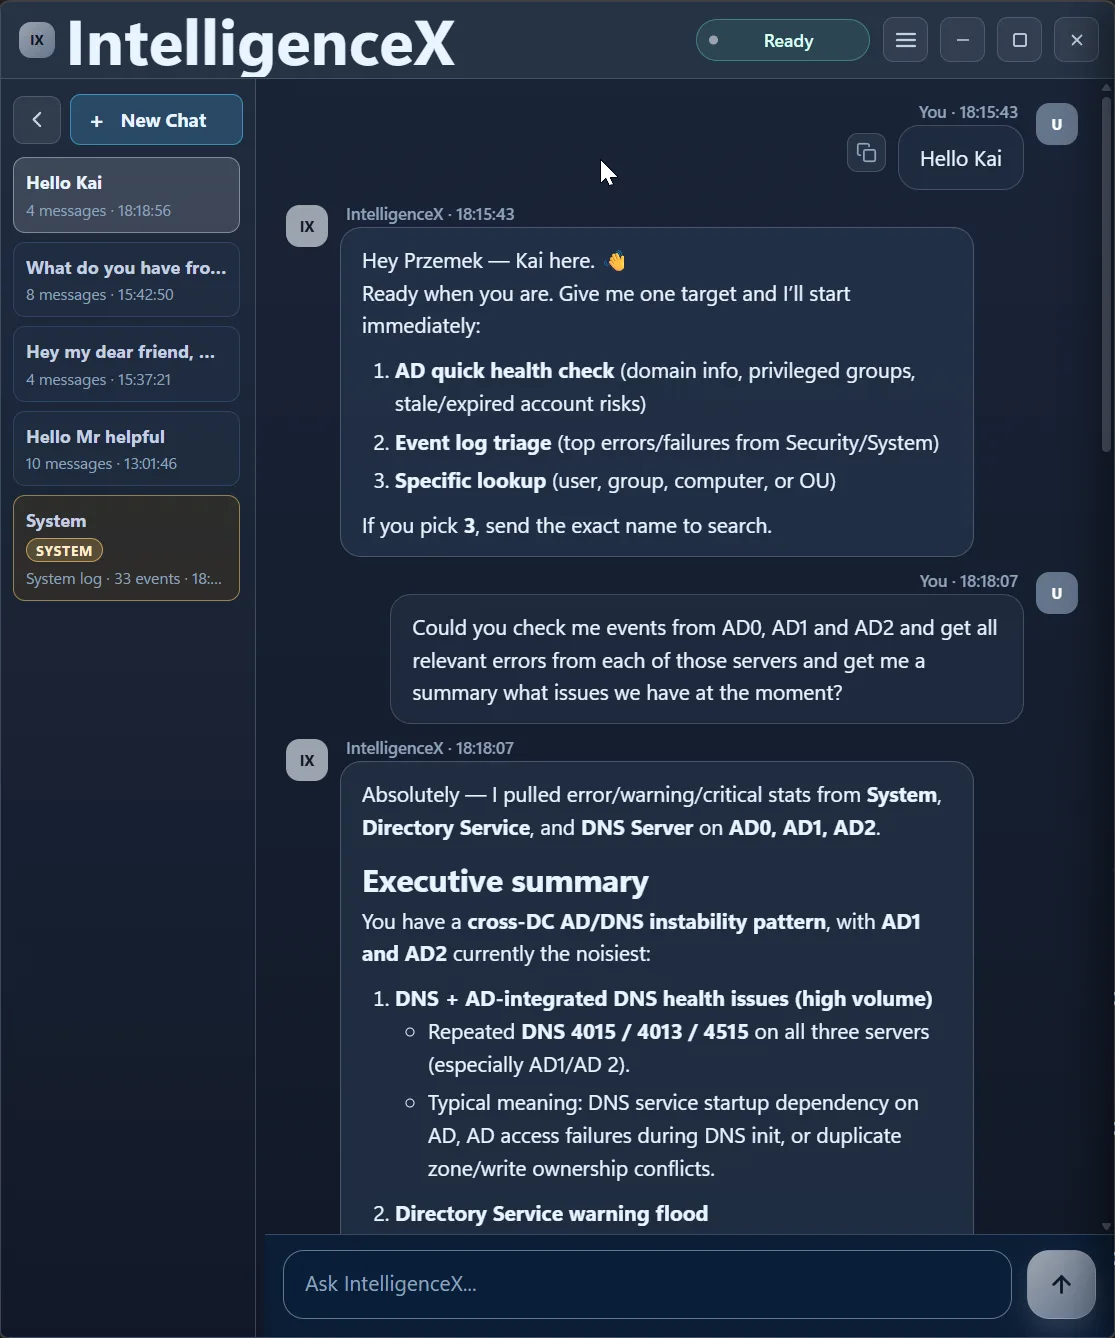The image size is (1115, 1338).
Task: Click the IX avatar of first reply
Action: (307, 226)
